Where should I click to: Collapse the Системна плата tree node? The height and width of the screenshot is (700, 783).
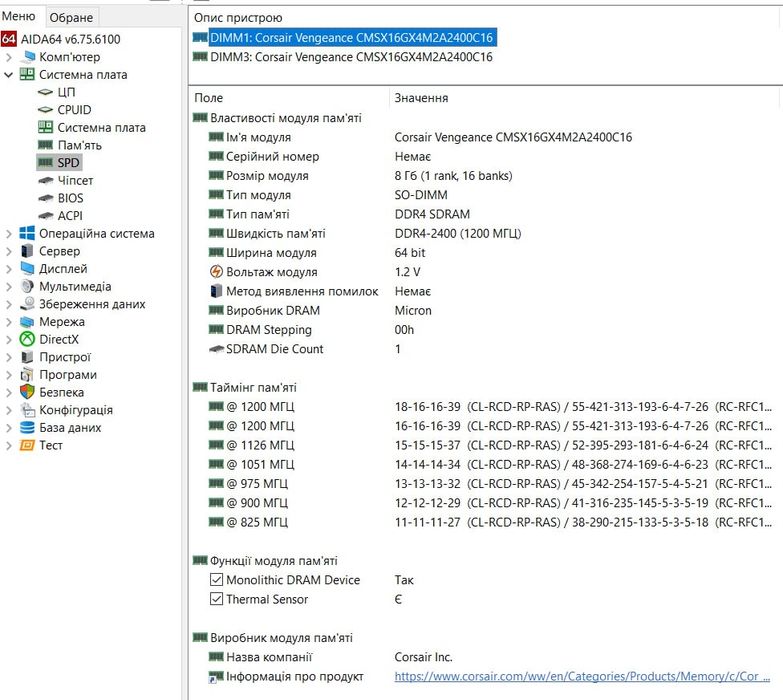point(8,75)
